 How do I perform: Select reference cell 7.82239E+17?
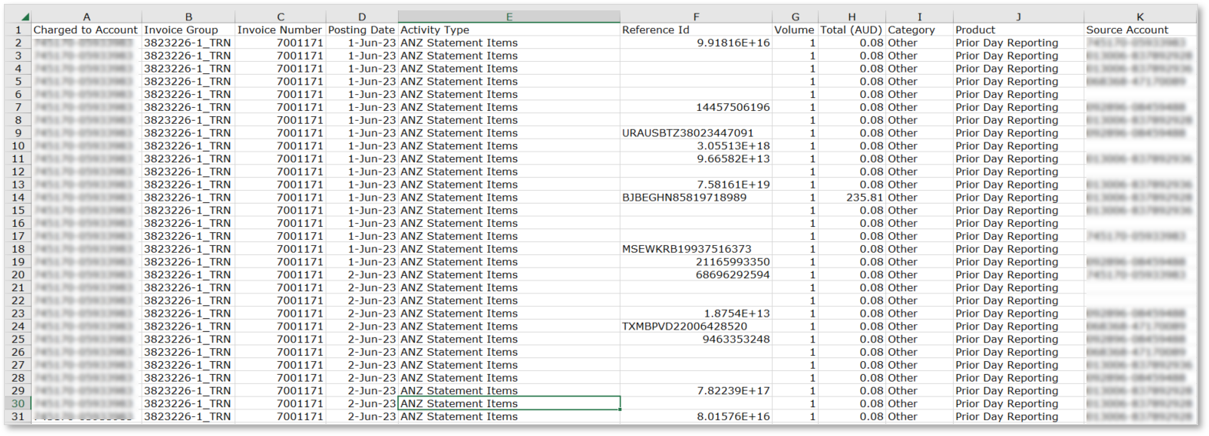pyautogui.click(x=696, y=391)
